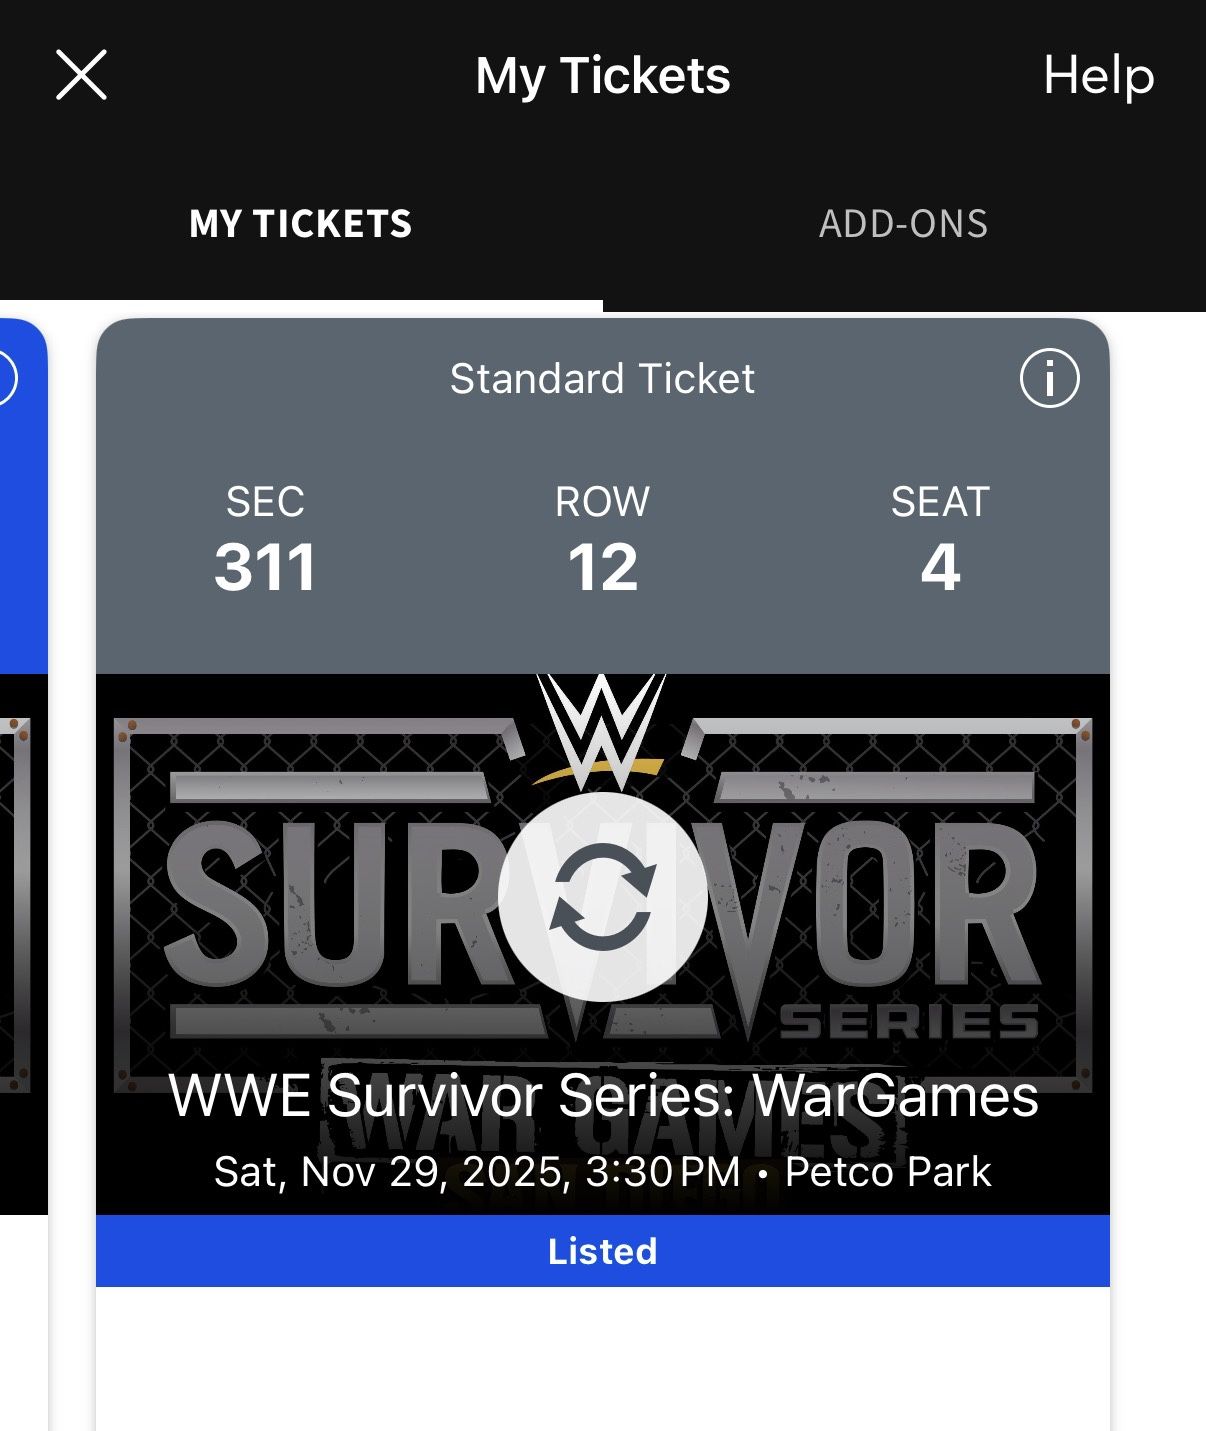Select SEAT 4 on the ticket
This screenshot has height=1431, width=1206.
938,540
